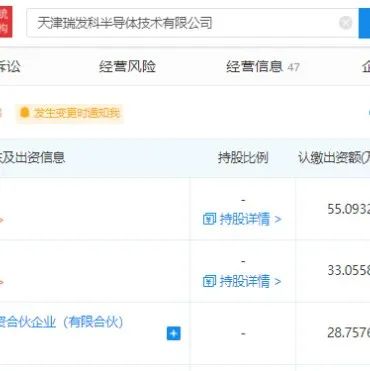Click the 认缴出资额 column header
370x371 pixels.
click(x=334, y=157)
